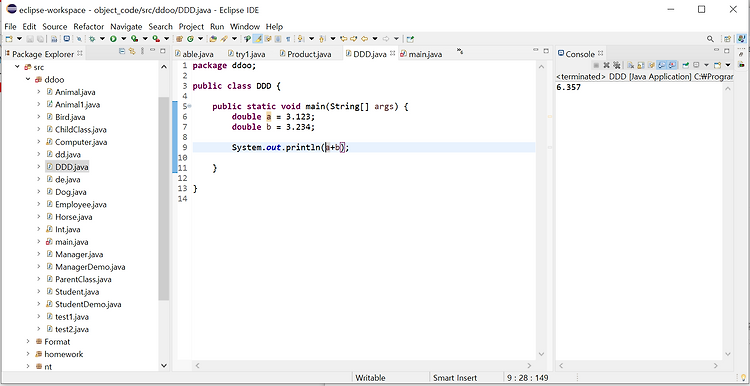Toggle Show Whitespace Characters
This screenshot has width=750, height=386.
pos(288,39)
